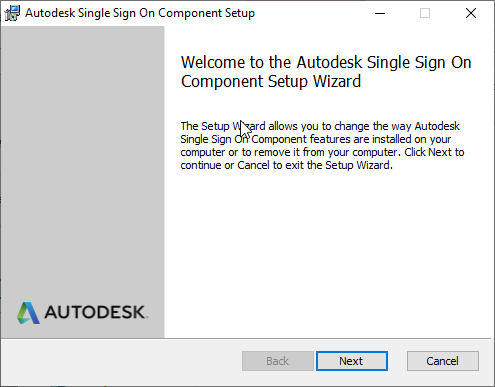Click the empty white area below the paragraph
The image size is (495, 387).
pos(328,253)
